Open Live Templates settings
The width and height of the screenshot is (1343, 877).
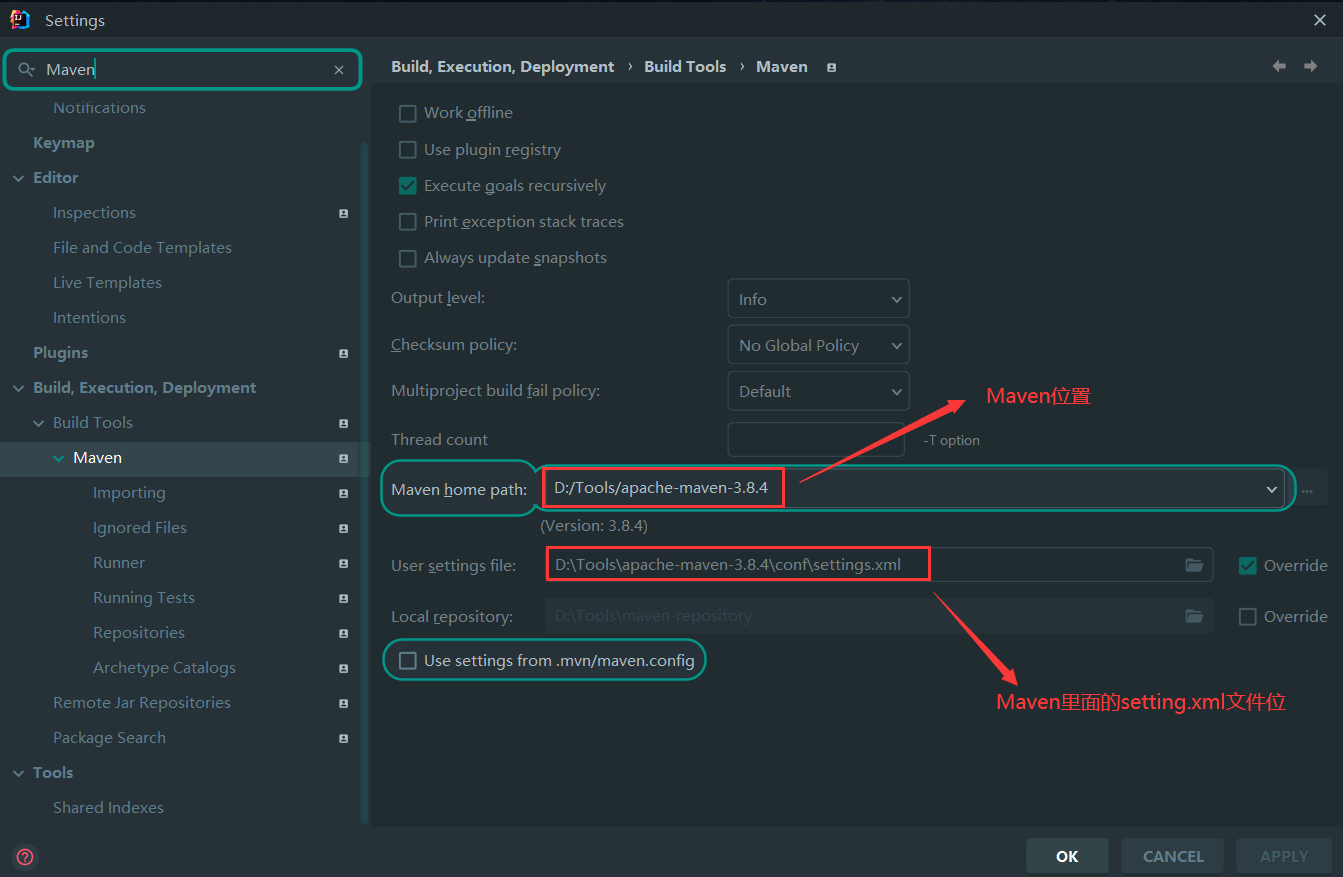(x=107, y=283)
